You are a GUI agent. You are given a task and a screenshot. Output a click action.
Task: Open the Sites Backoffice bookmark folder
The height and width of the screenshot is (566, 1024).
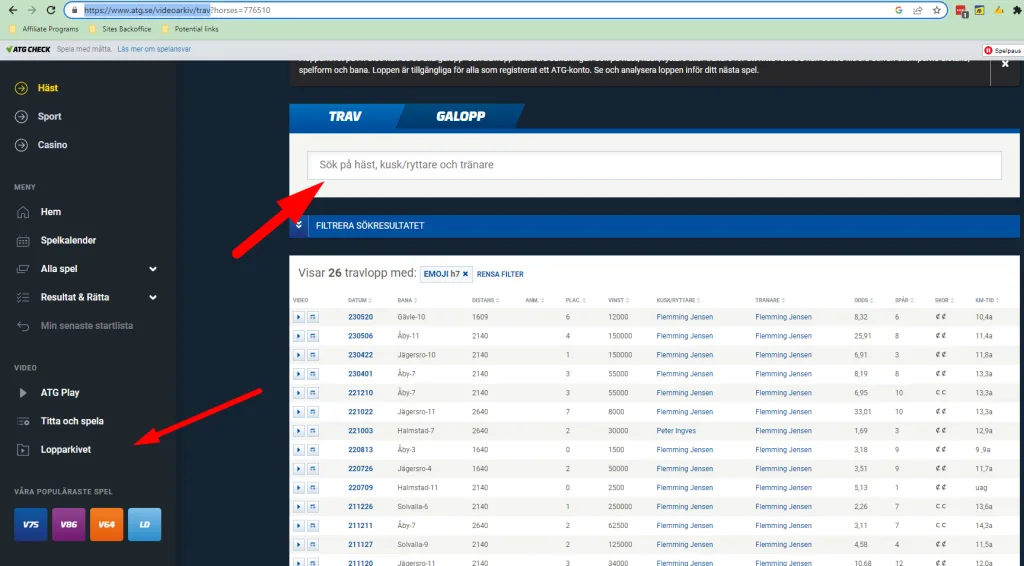click(121, 29)
